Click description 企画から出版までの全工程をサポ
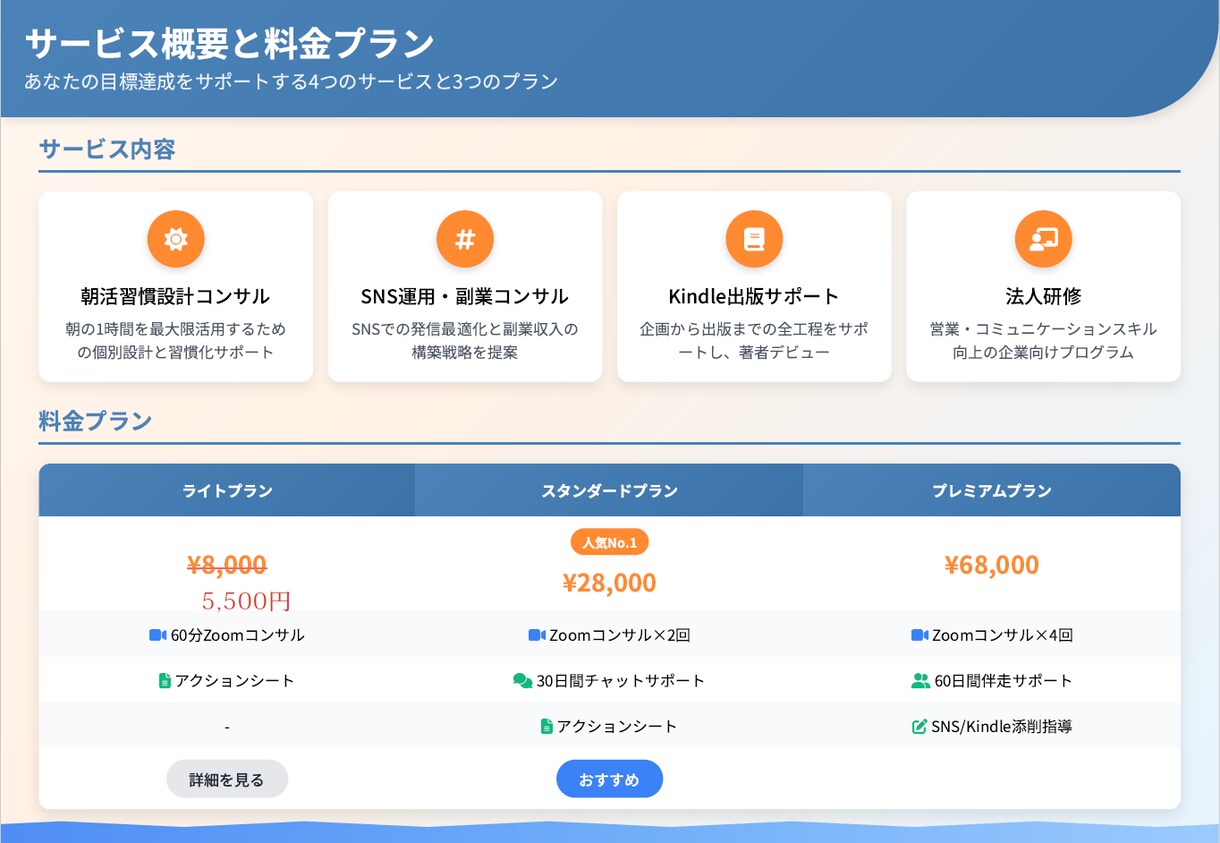1220x843 pixels. (x=754, y=329)
